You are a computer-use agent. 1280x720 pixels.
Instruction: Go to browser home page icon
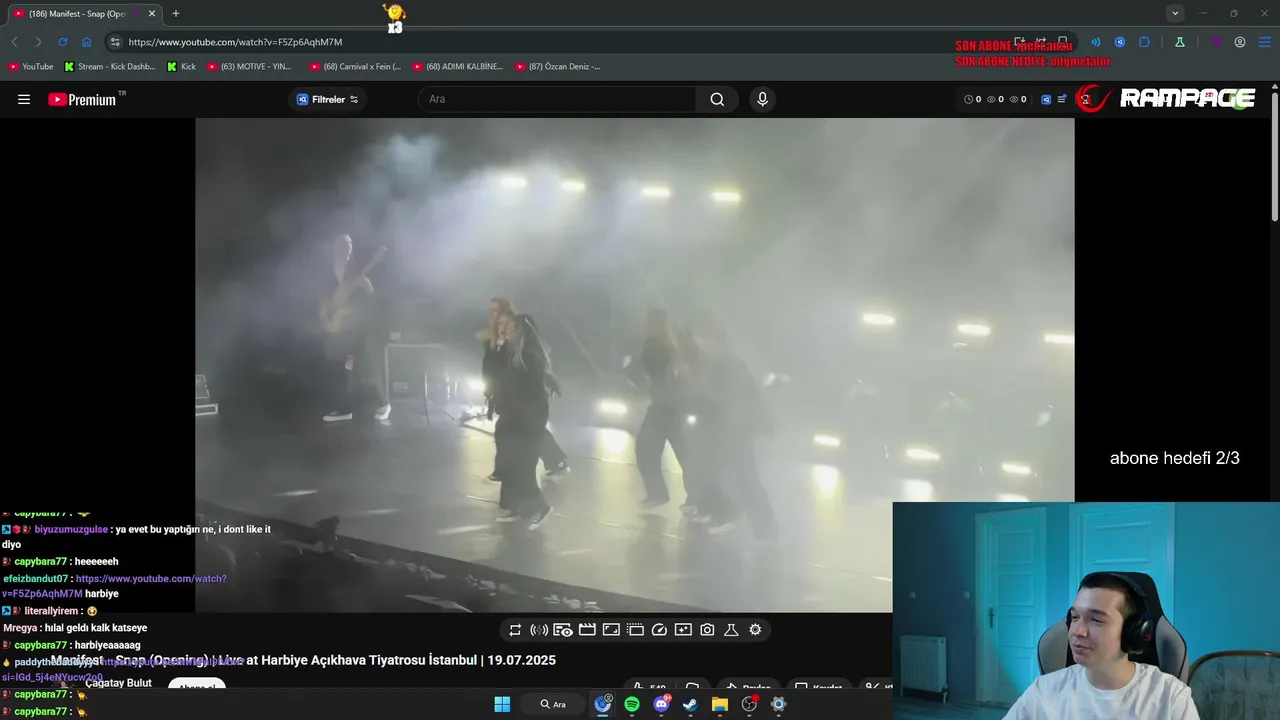pos(86,42)
